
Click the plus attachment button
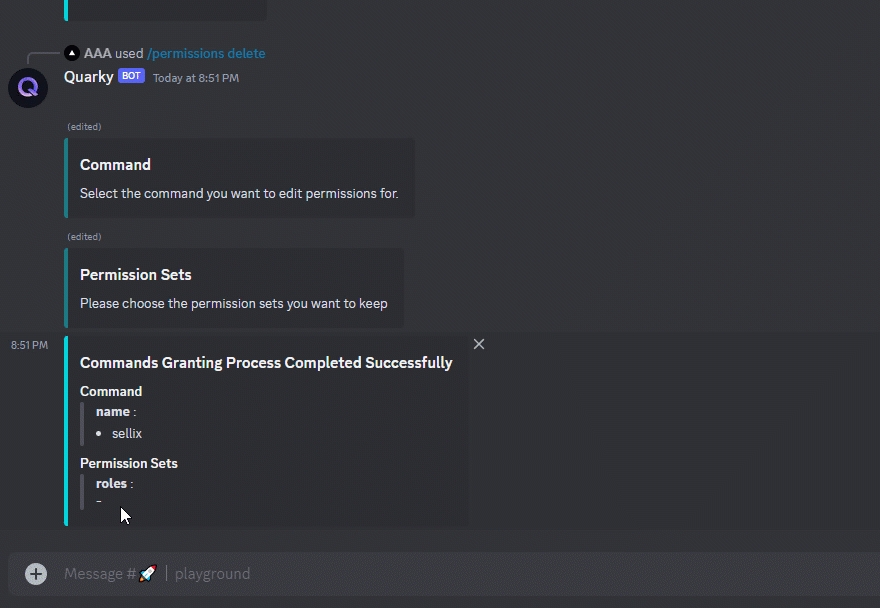36,574
